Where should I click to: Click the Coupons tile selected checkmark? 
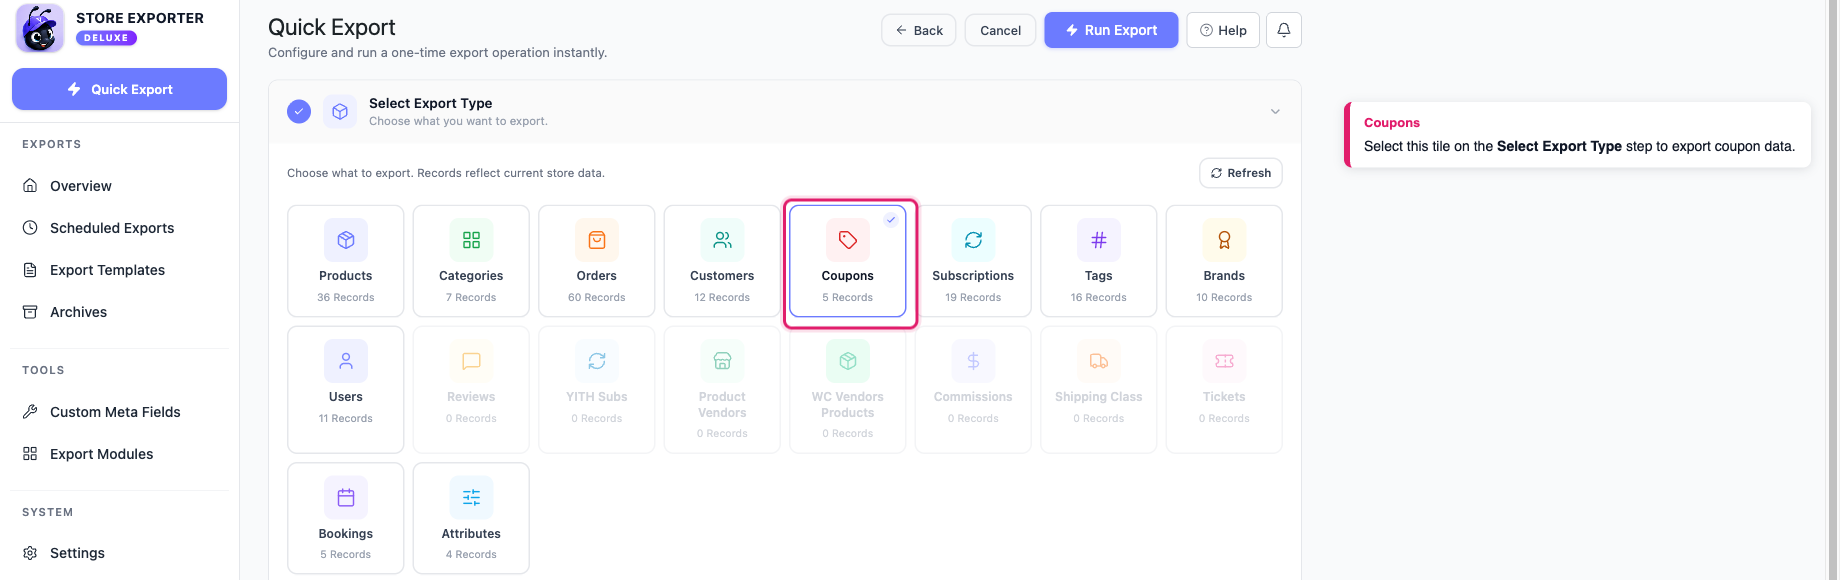(x=891, y=220)
